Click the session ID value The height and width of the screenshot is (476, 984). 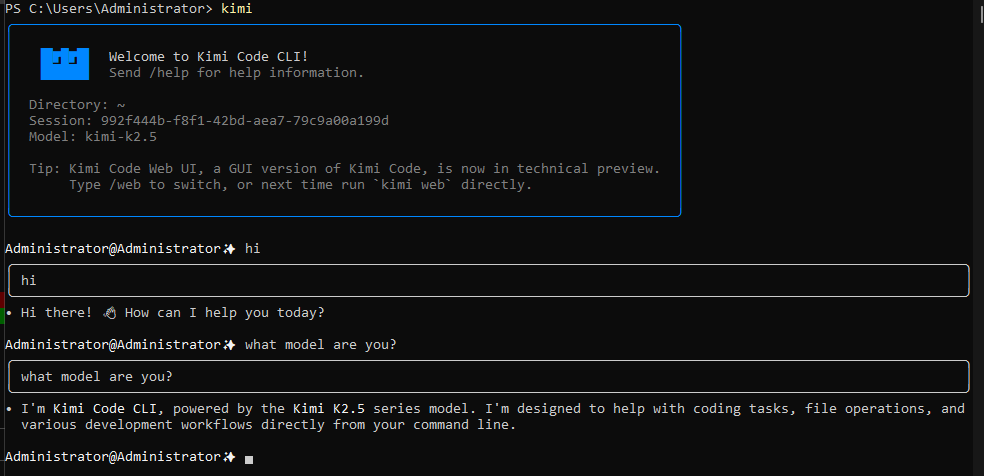click(x=244, y=121)
